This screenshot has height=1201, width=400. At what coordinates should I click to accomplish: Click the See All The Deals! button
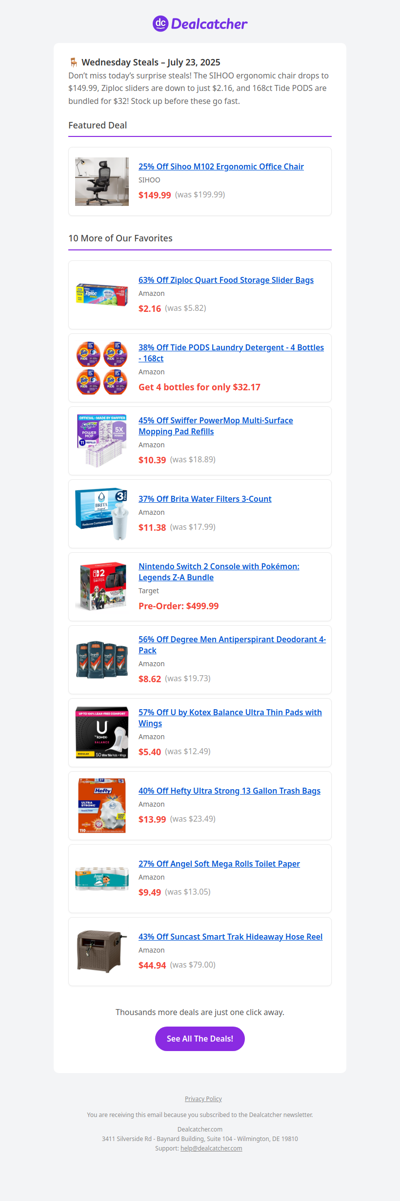(200, 1039)
